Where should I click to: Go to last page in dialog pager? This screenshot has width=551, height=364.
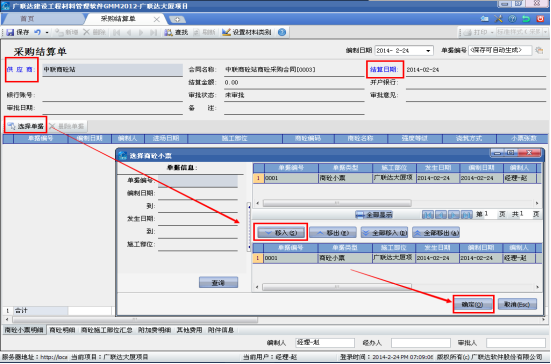[467, 214]
